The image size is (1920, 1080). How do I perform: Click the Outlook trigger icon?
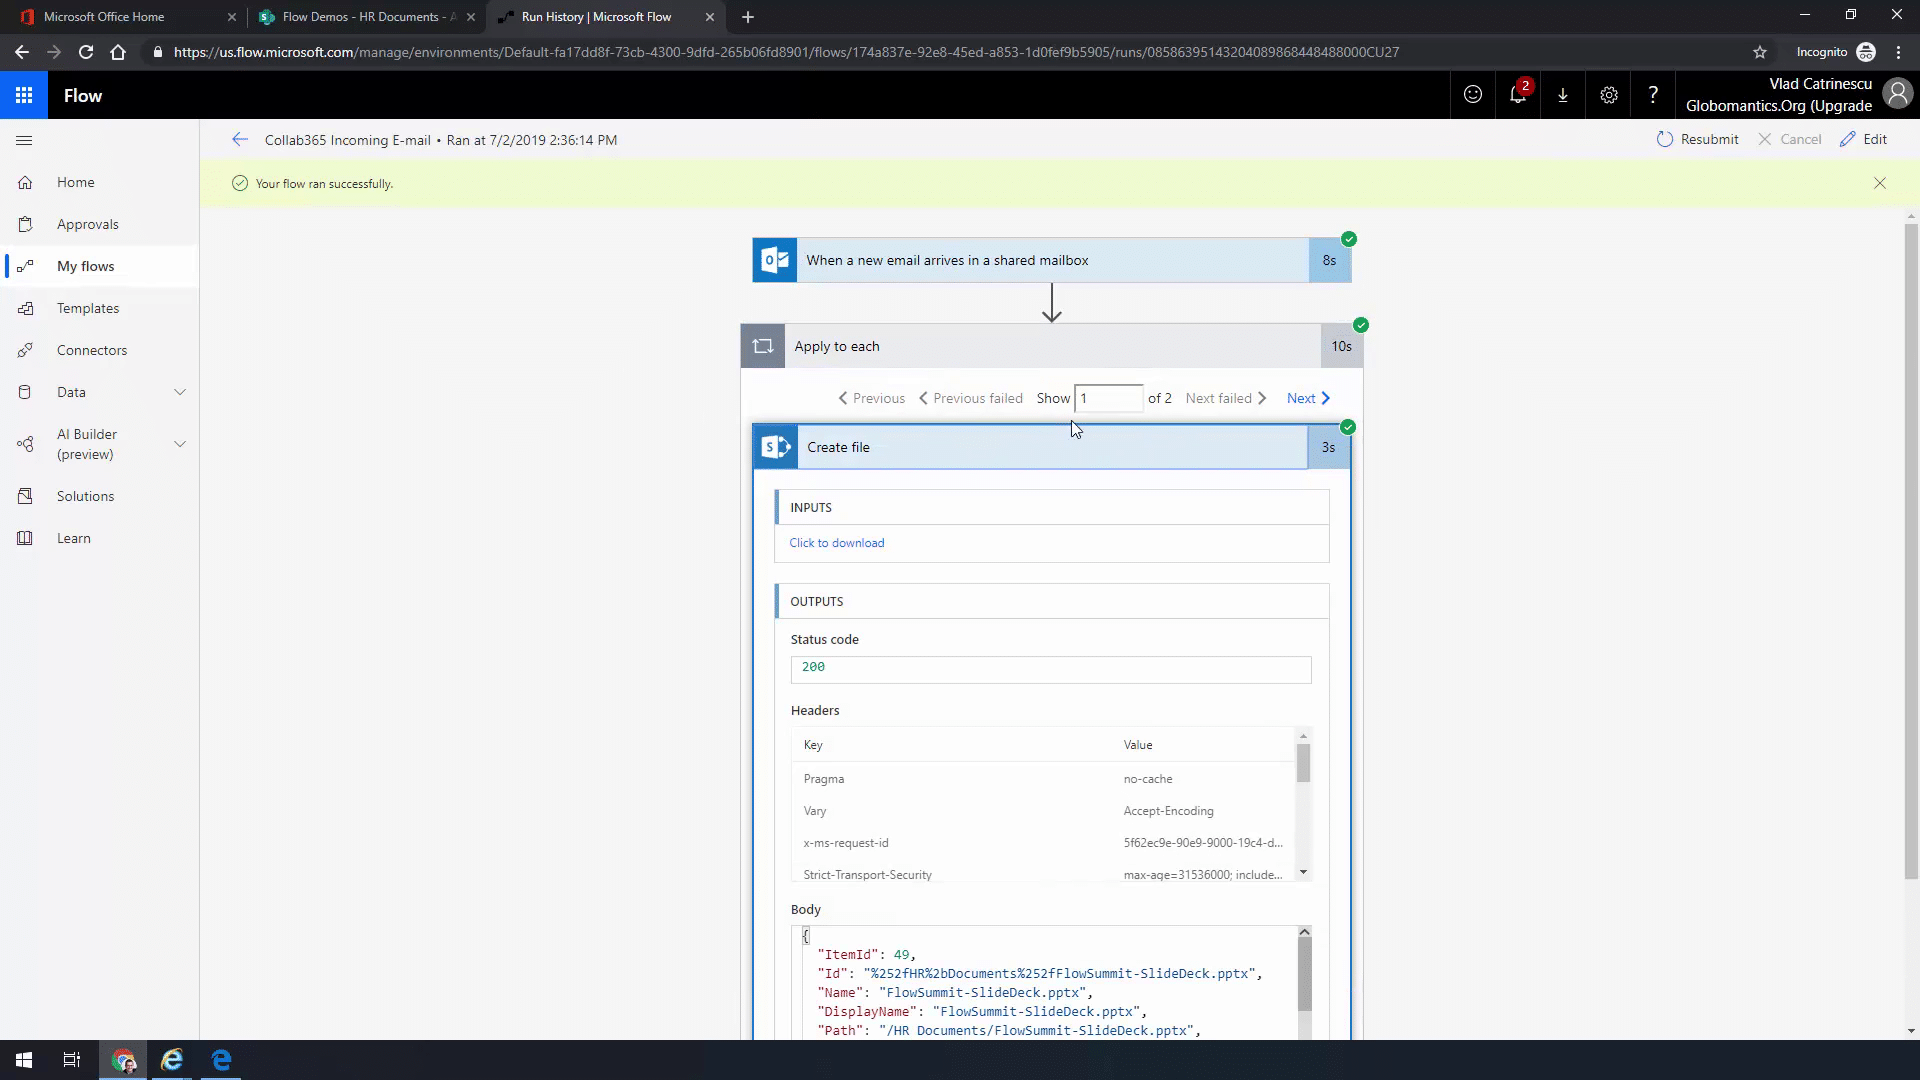[775, 260]
